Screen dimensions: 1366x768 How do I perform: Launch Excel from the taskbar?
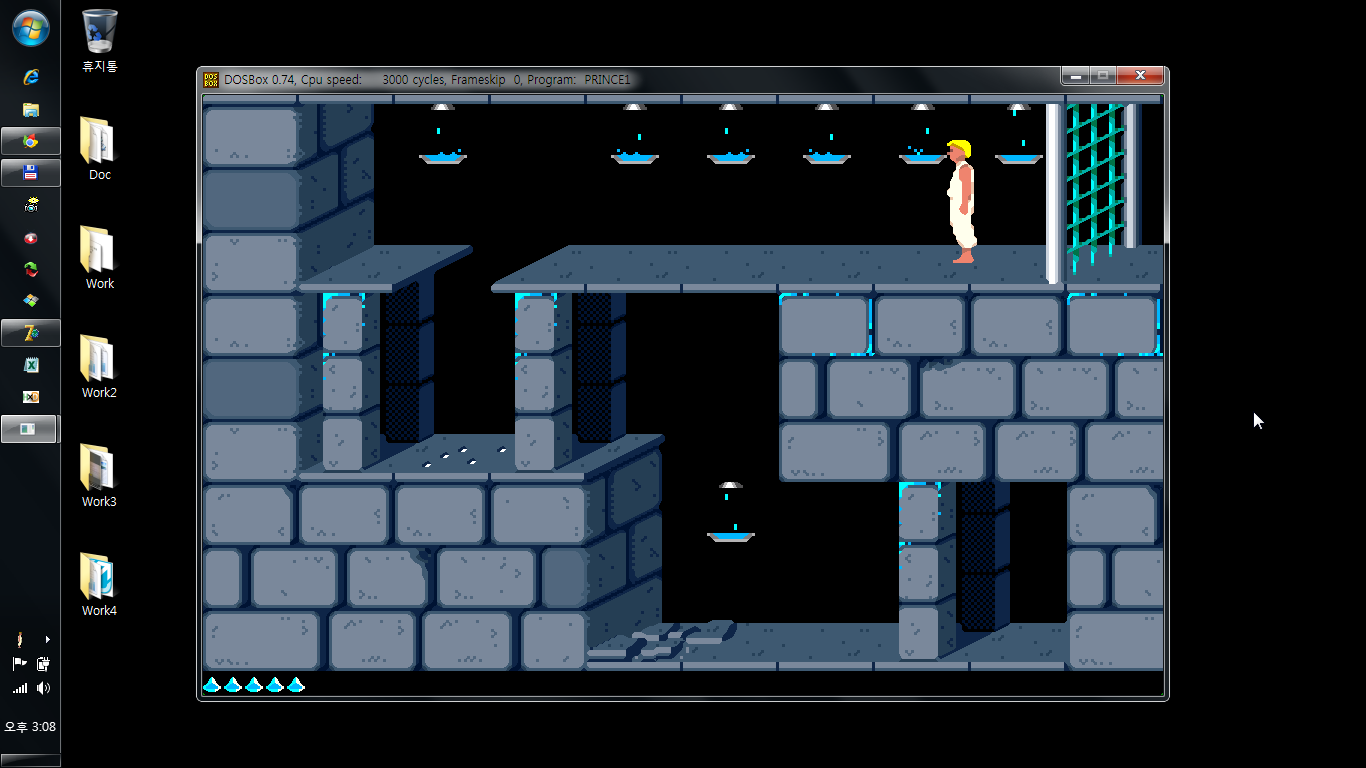coord(30,365)
